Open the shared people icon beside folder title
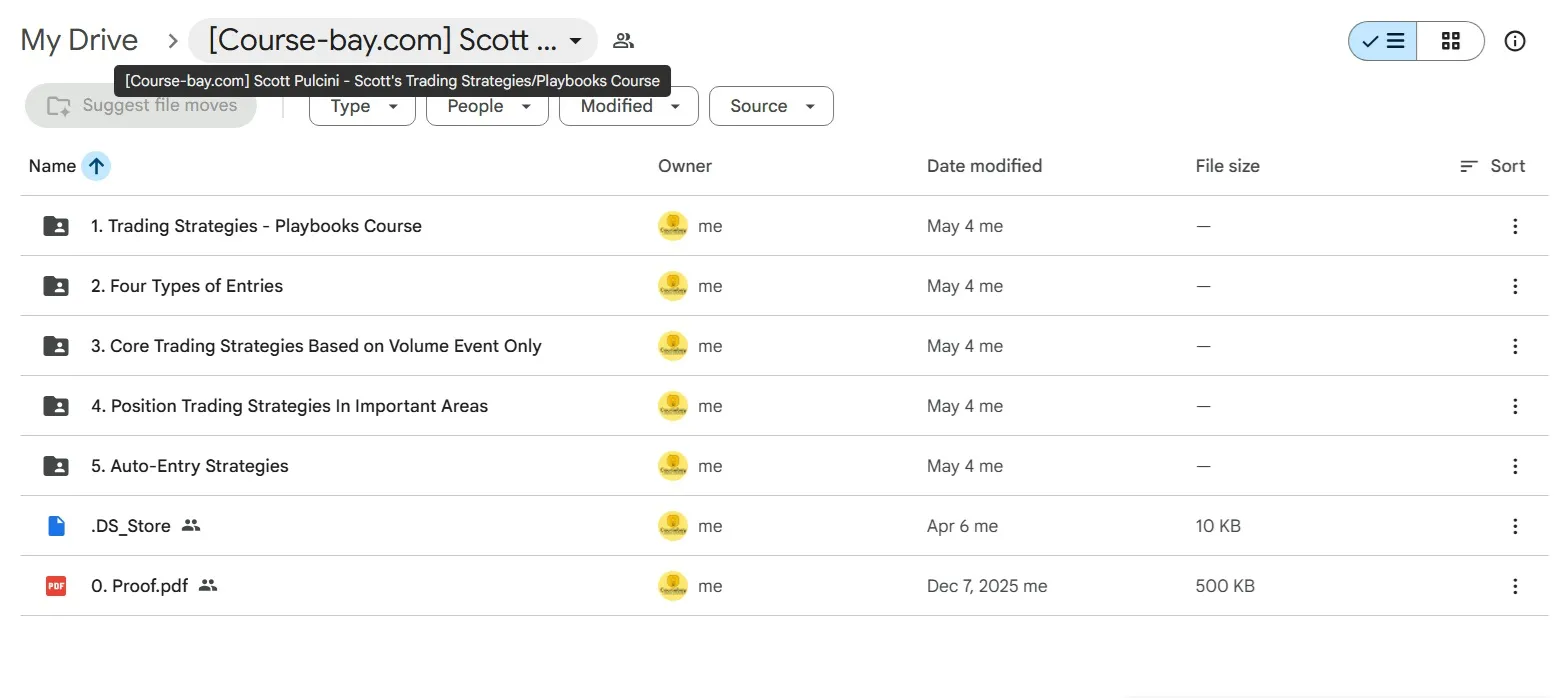The height and width of the screenshot is (698, 1564). [x=623, y=41]
